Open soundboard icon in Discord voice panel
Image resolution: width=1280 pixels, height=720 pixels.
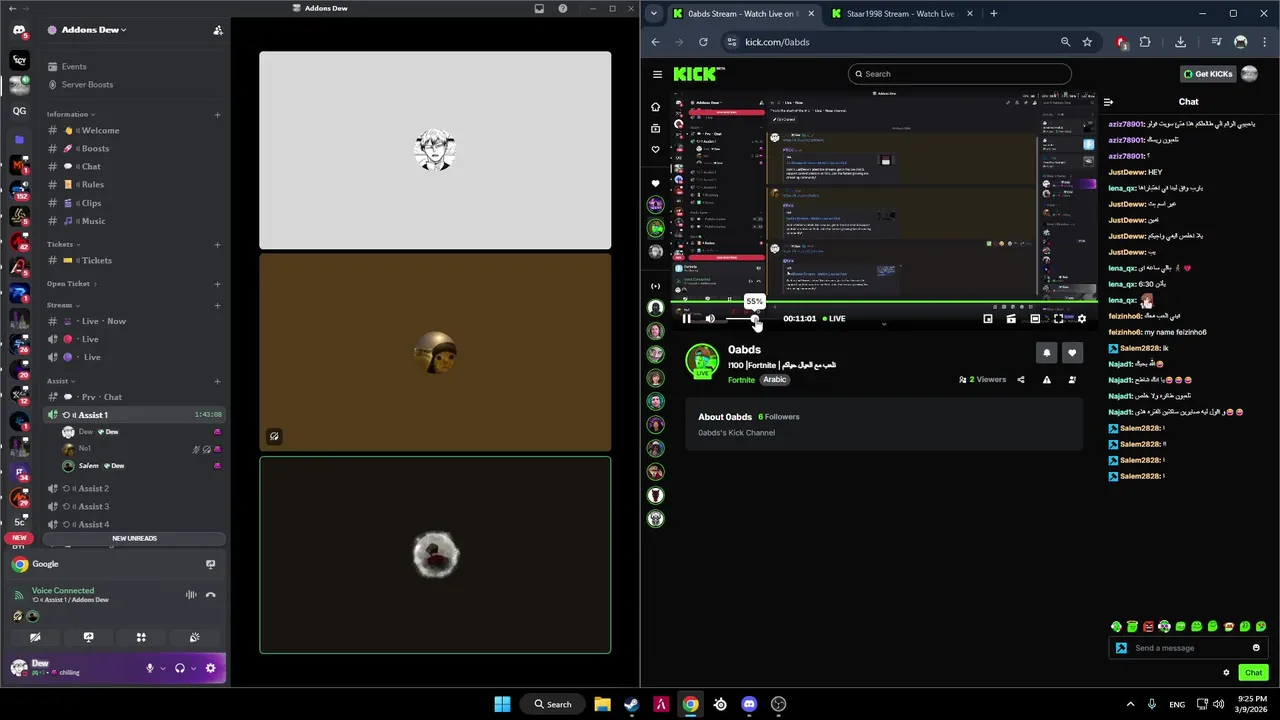pos(194,637)
